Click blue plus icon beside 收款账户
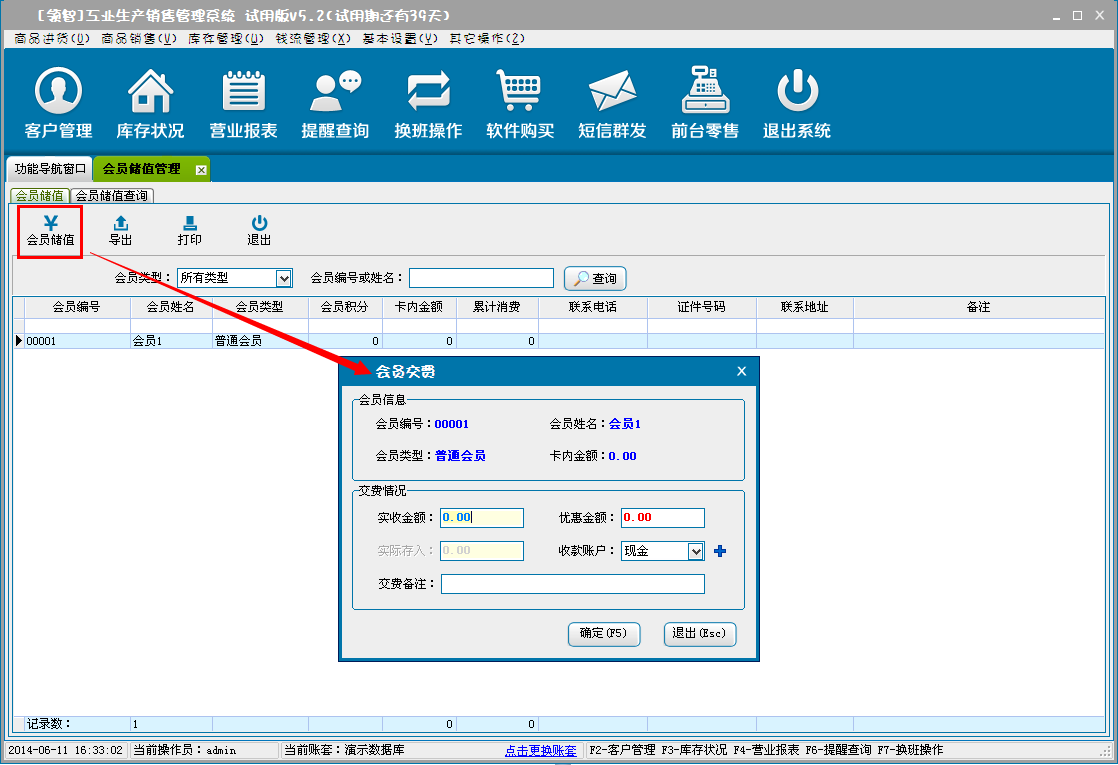 (720, 551)
